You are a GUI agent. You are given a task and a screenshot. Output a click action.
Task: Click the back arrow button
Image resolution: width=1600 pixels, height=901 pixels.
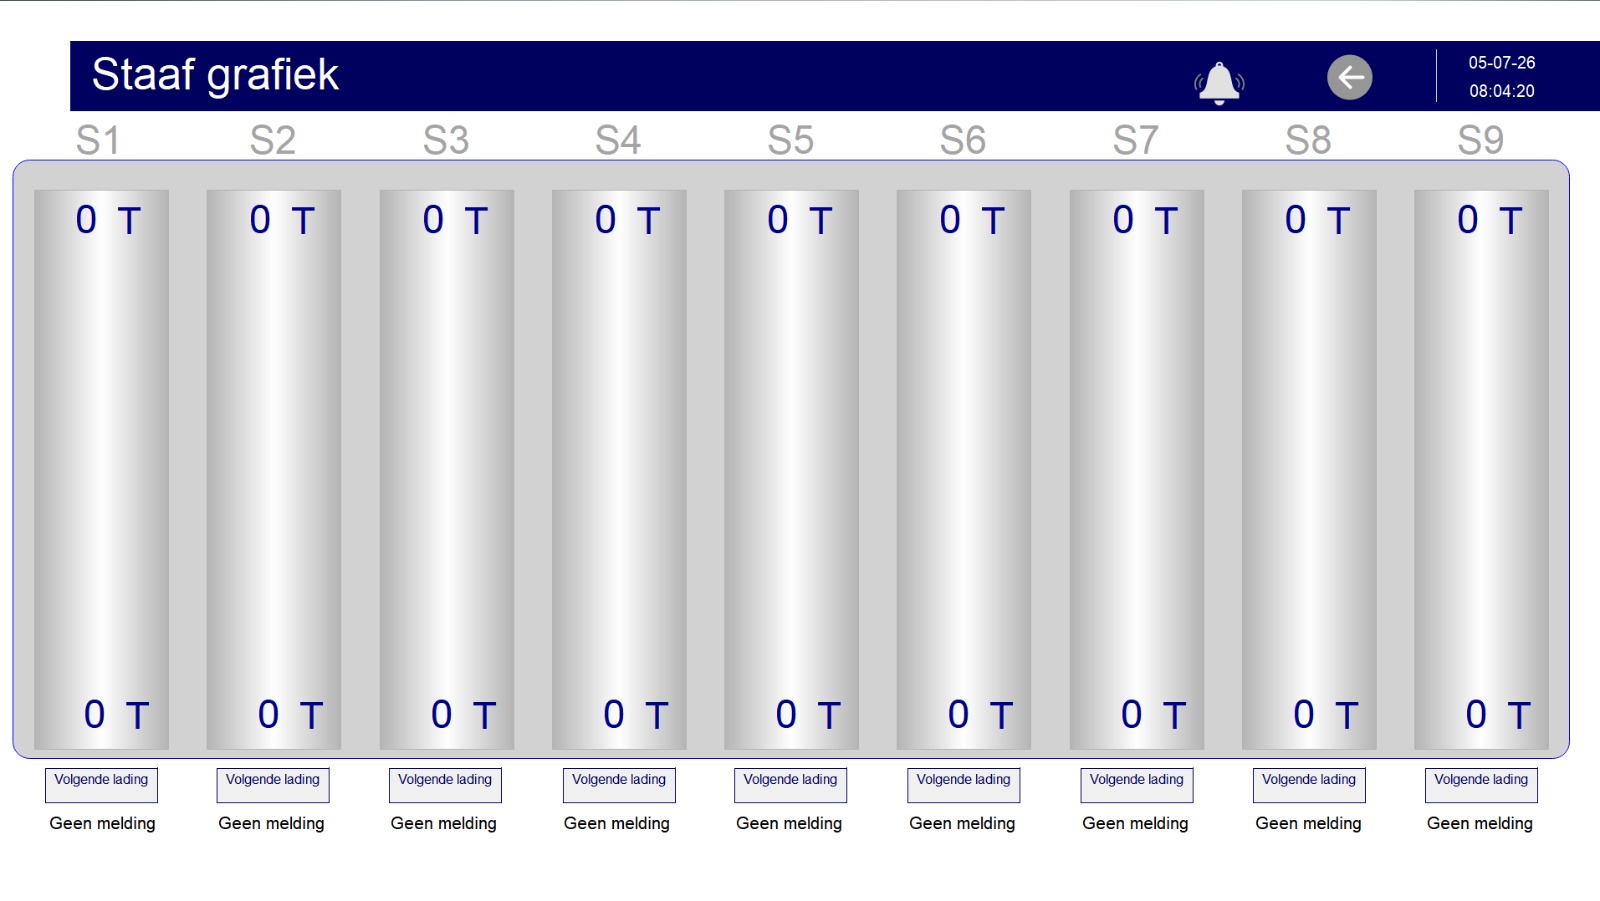pyautogui.click(x=1350, y=77)
